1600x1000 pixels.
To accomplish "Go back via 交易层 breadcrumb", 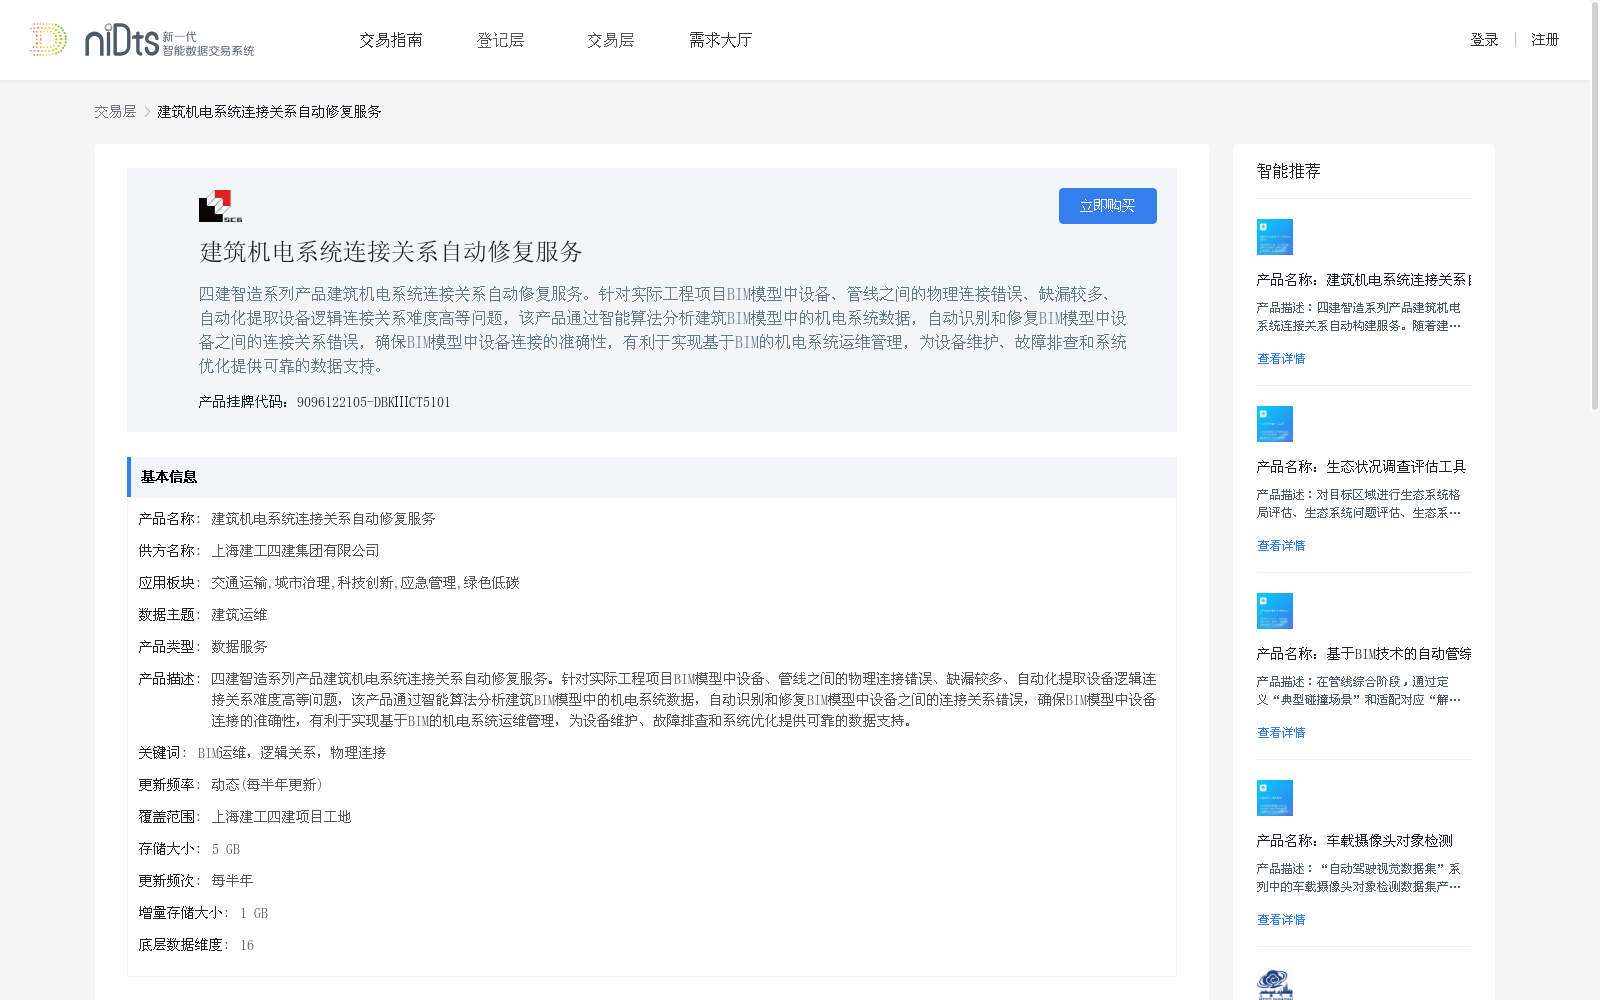I will click(x=115, y=112).
